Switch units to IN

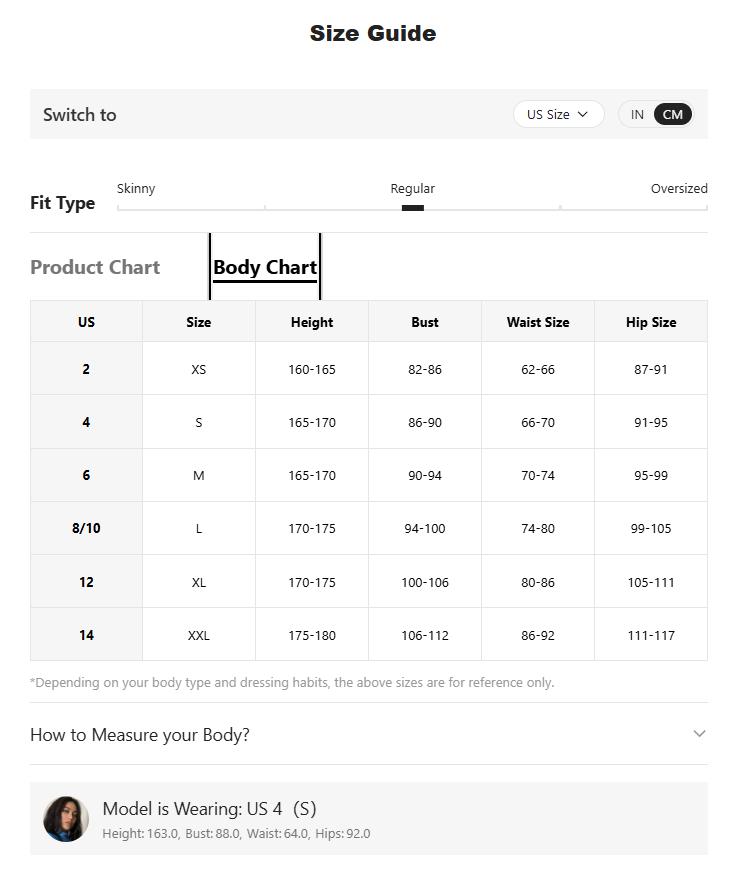tap(637, 115)
